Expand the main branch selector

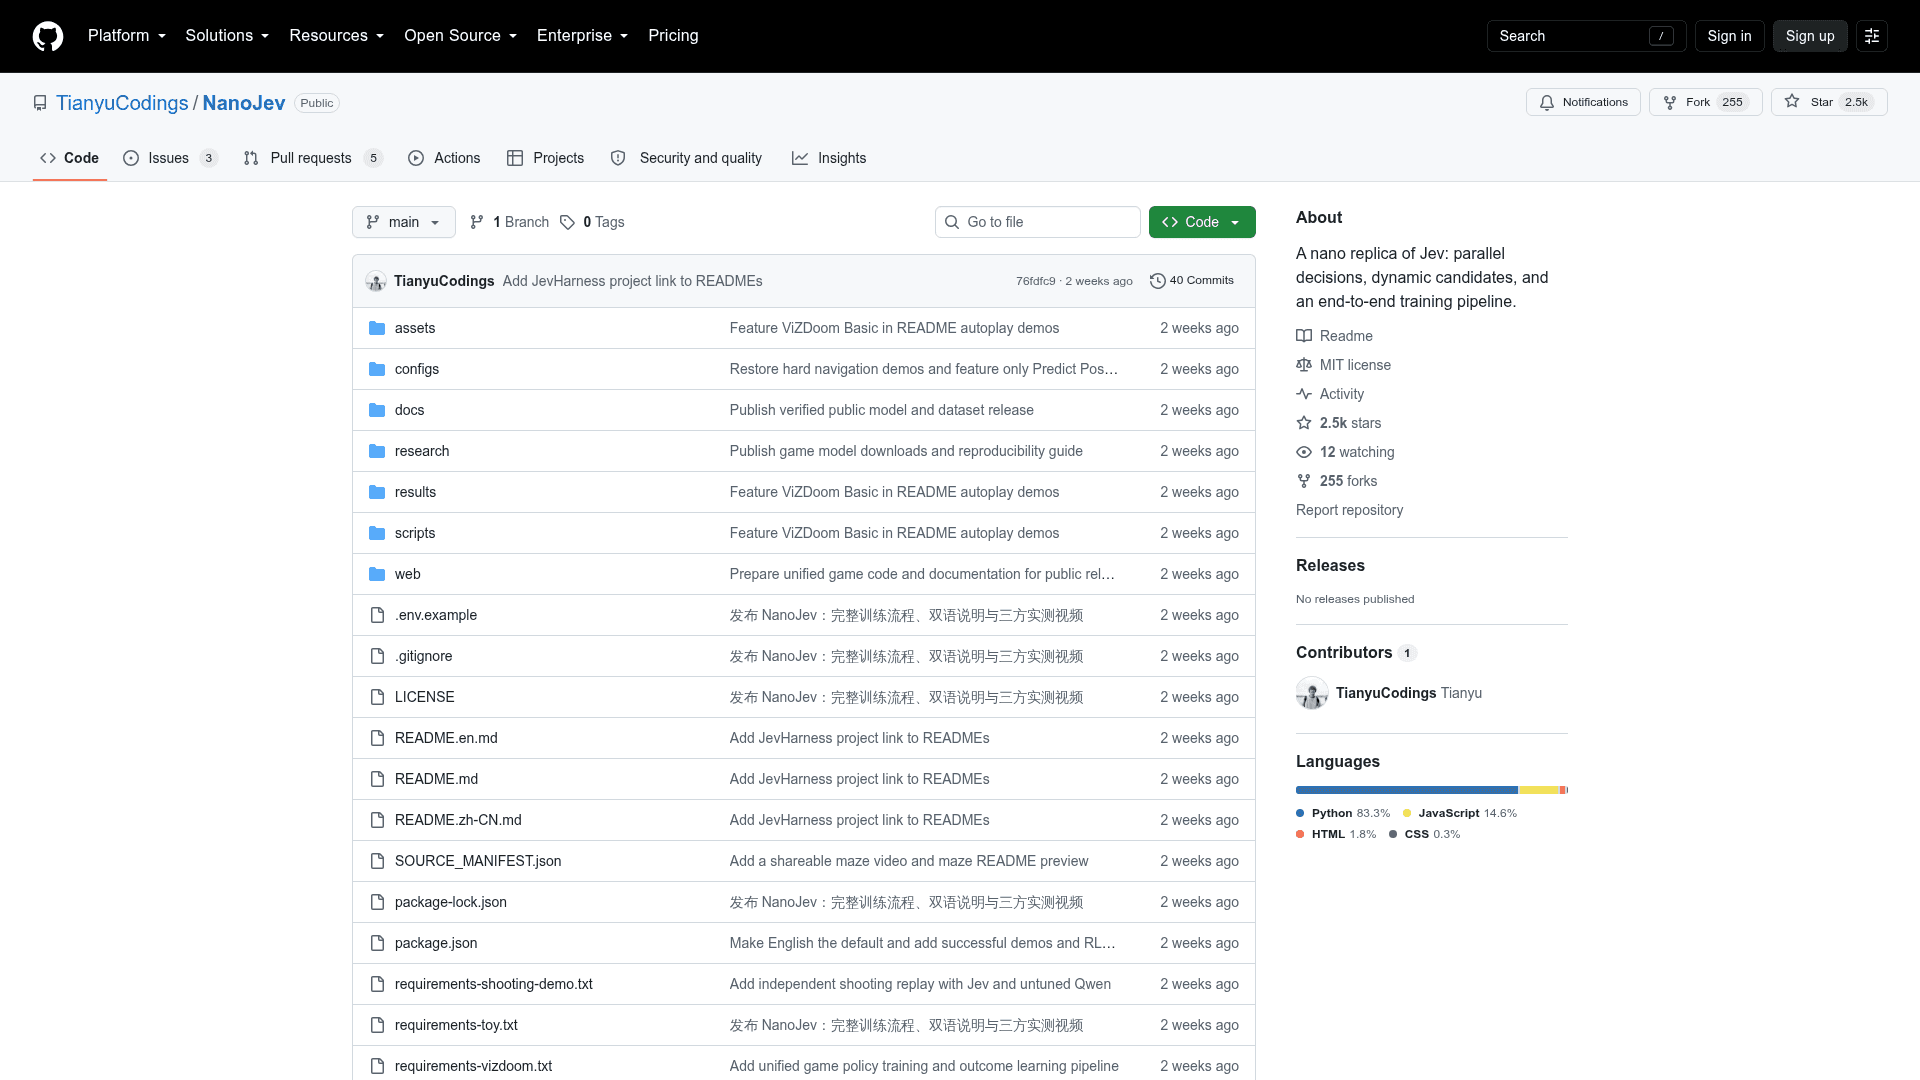pyautogui.click(x=403, y=222)
